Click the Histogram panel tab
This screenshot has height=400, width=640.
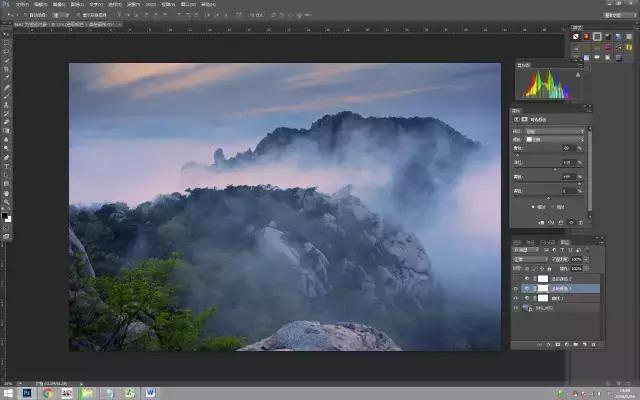524,65
